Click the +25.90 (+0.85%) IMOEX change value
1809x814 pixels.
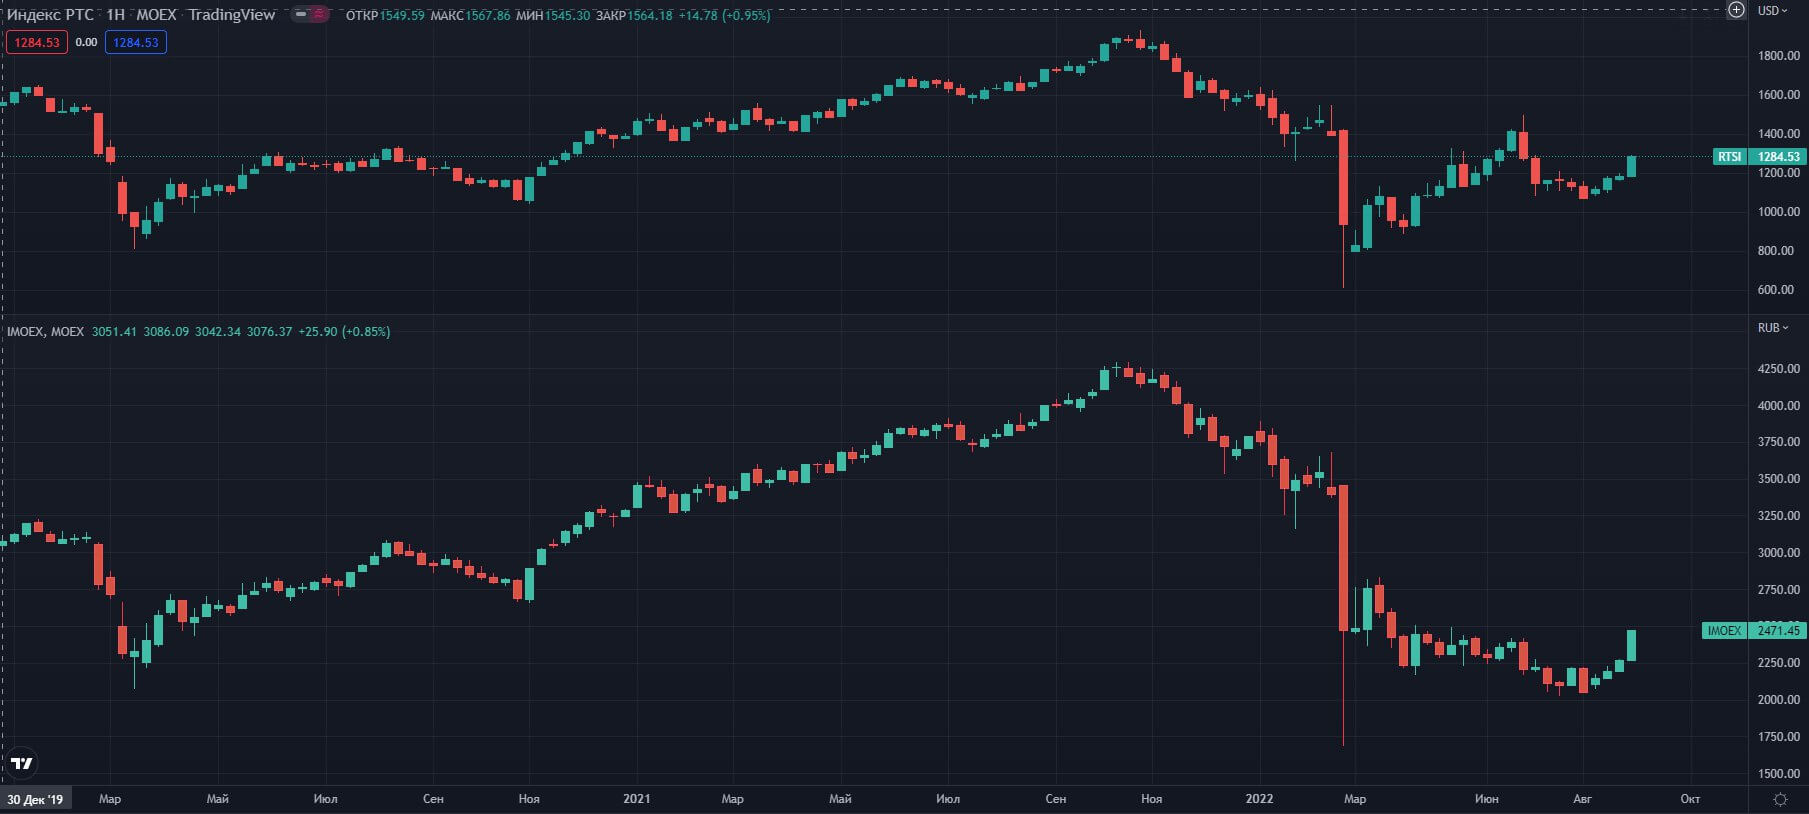tap(344, 331)
